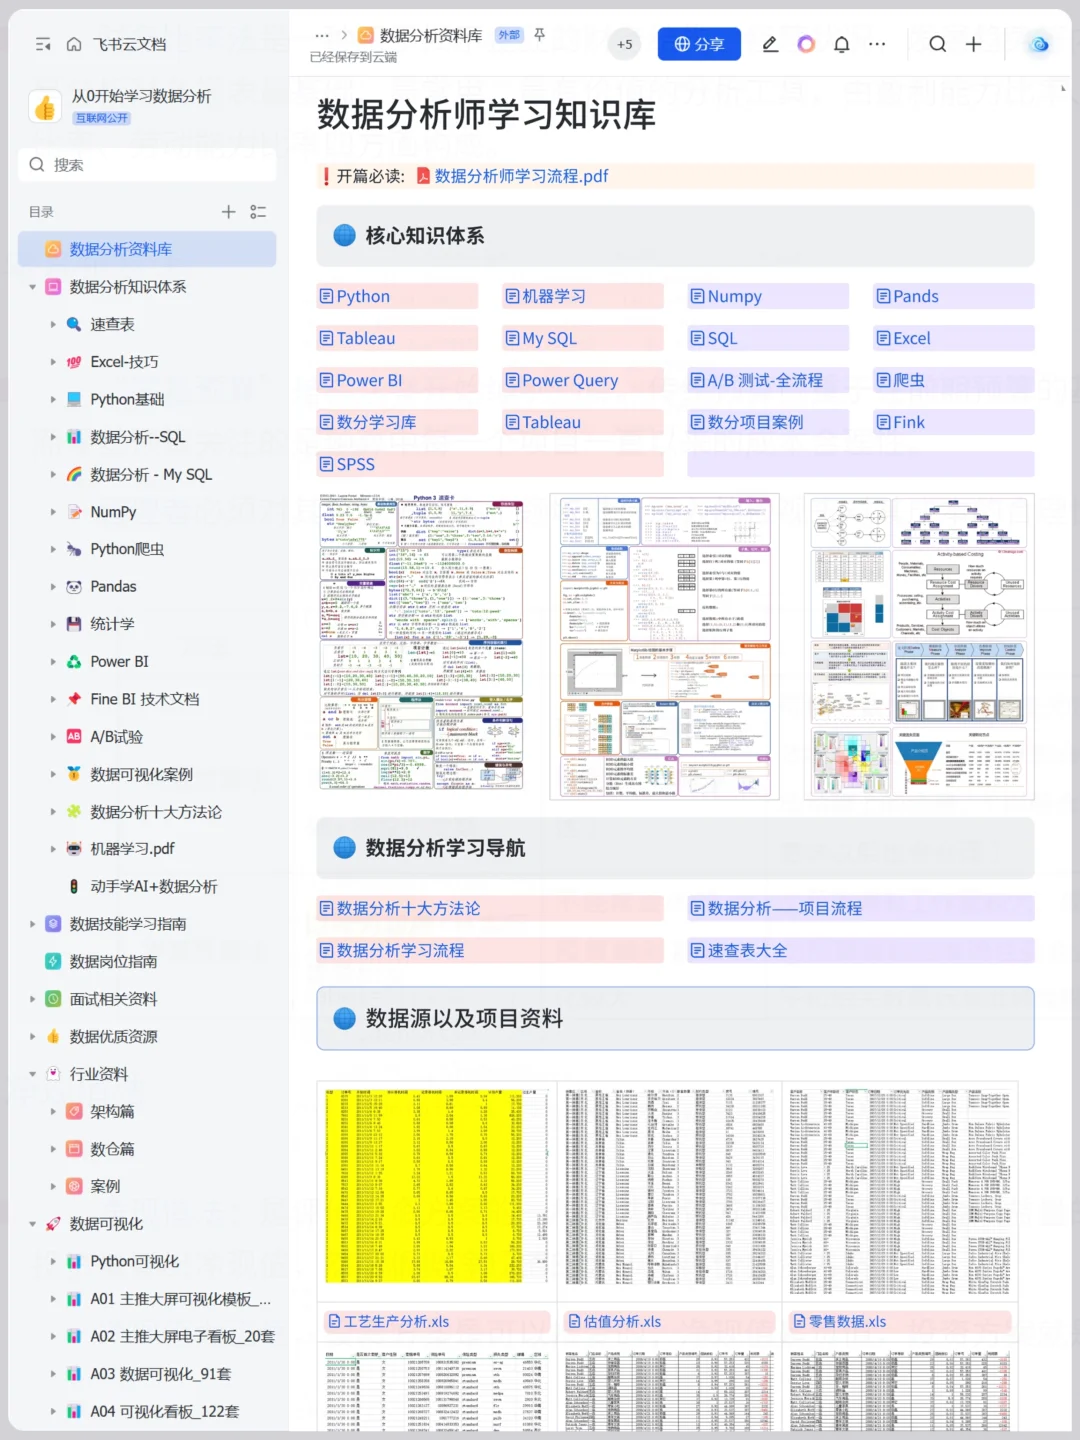Expand the 数据分析--SQL tree node
This screenshot has height=1440, width=1080.
click(53, 437)
